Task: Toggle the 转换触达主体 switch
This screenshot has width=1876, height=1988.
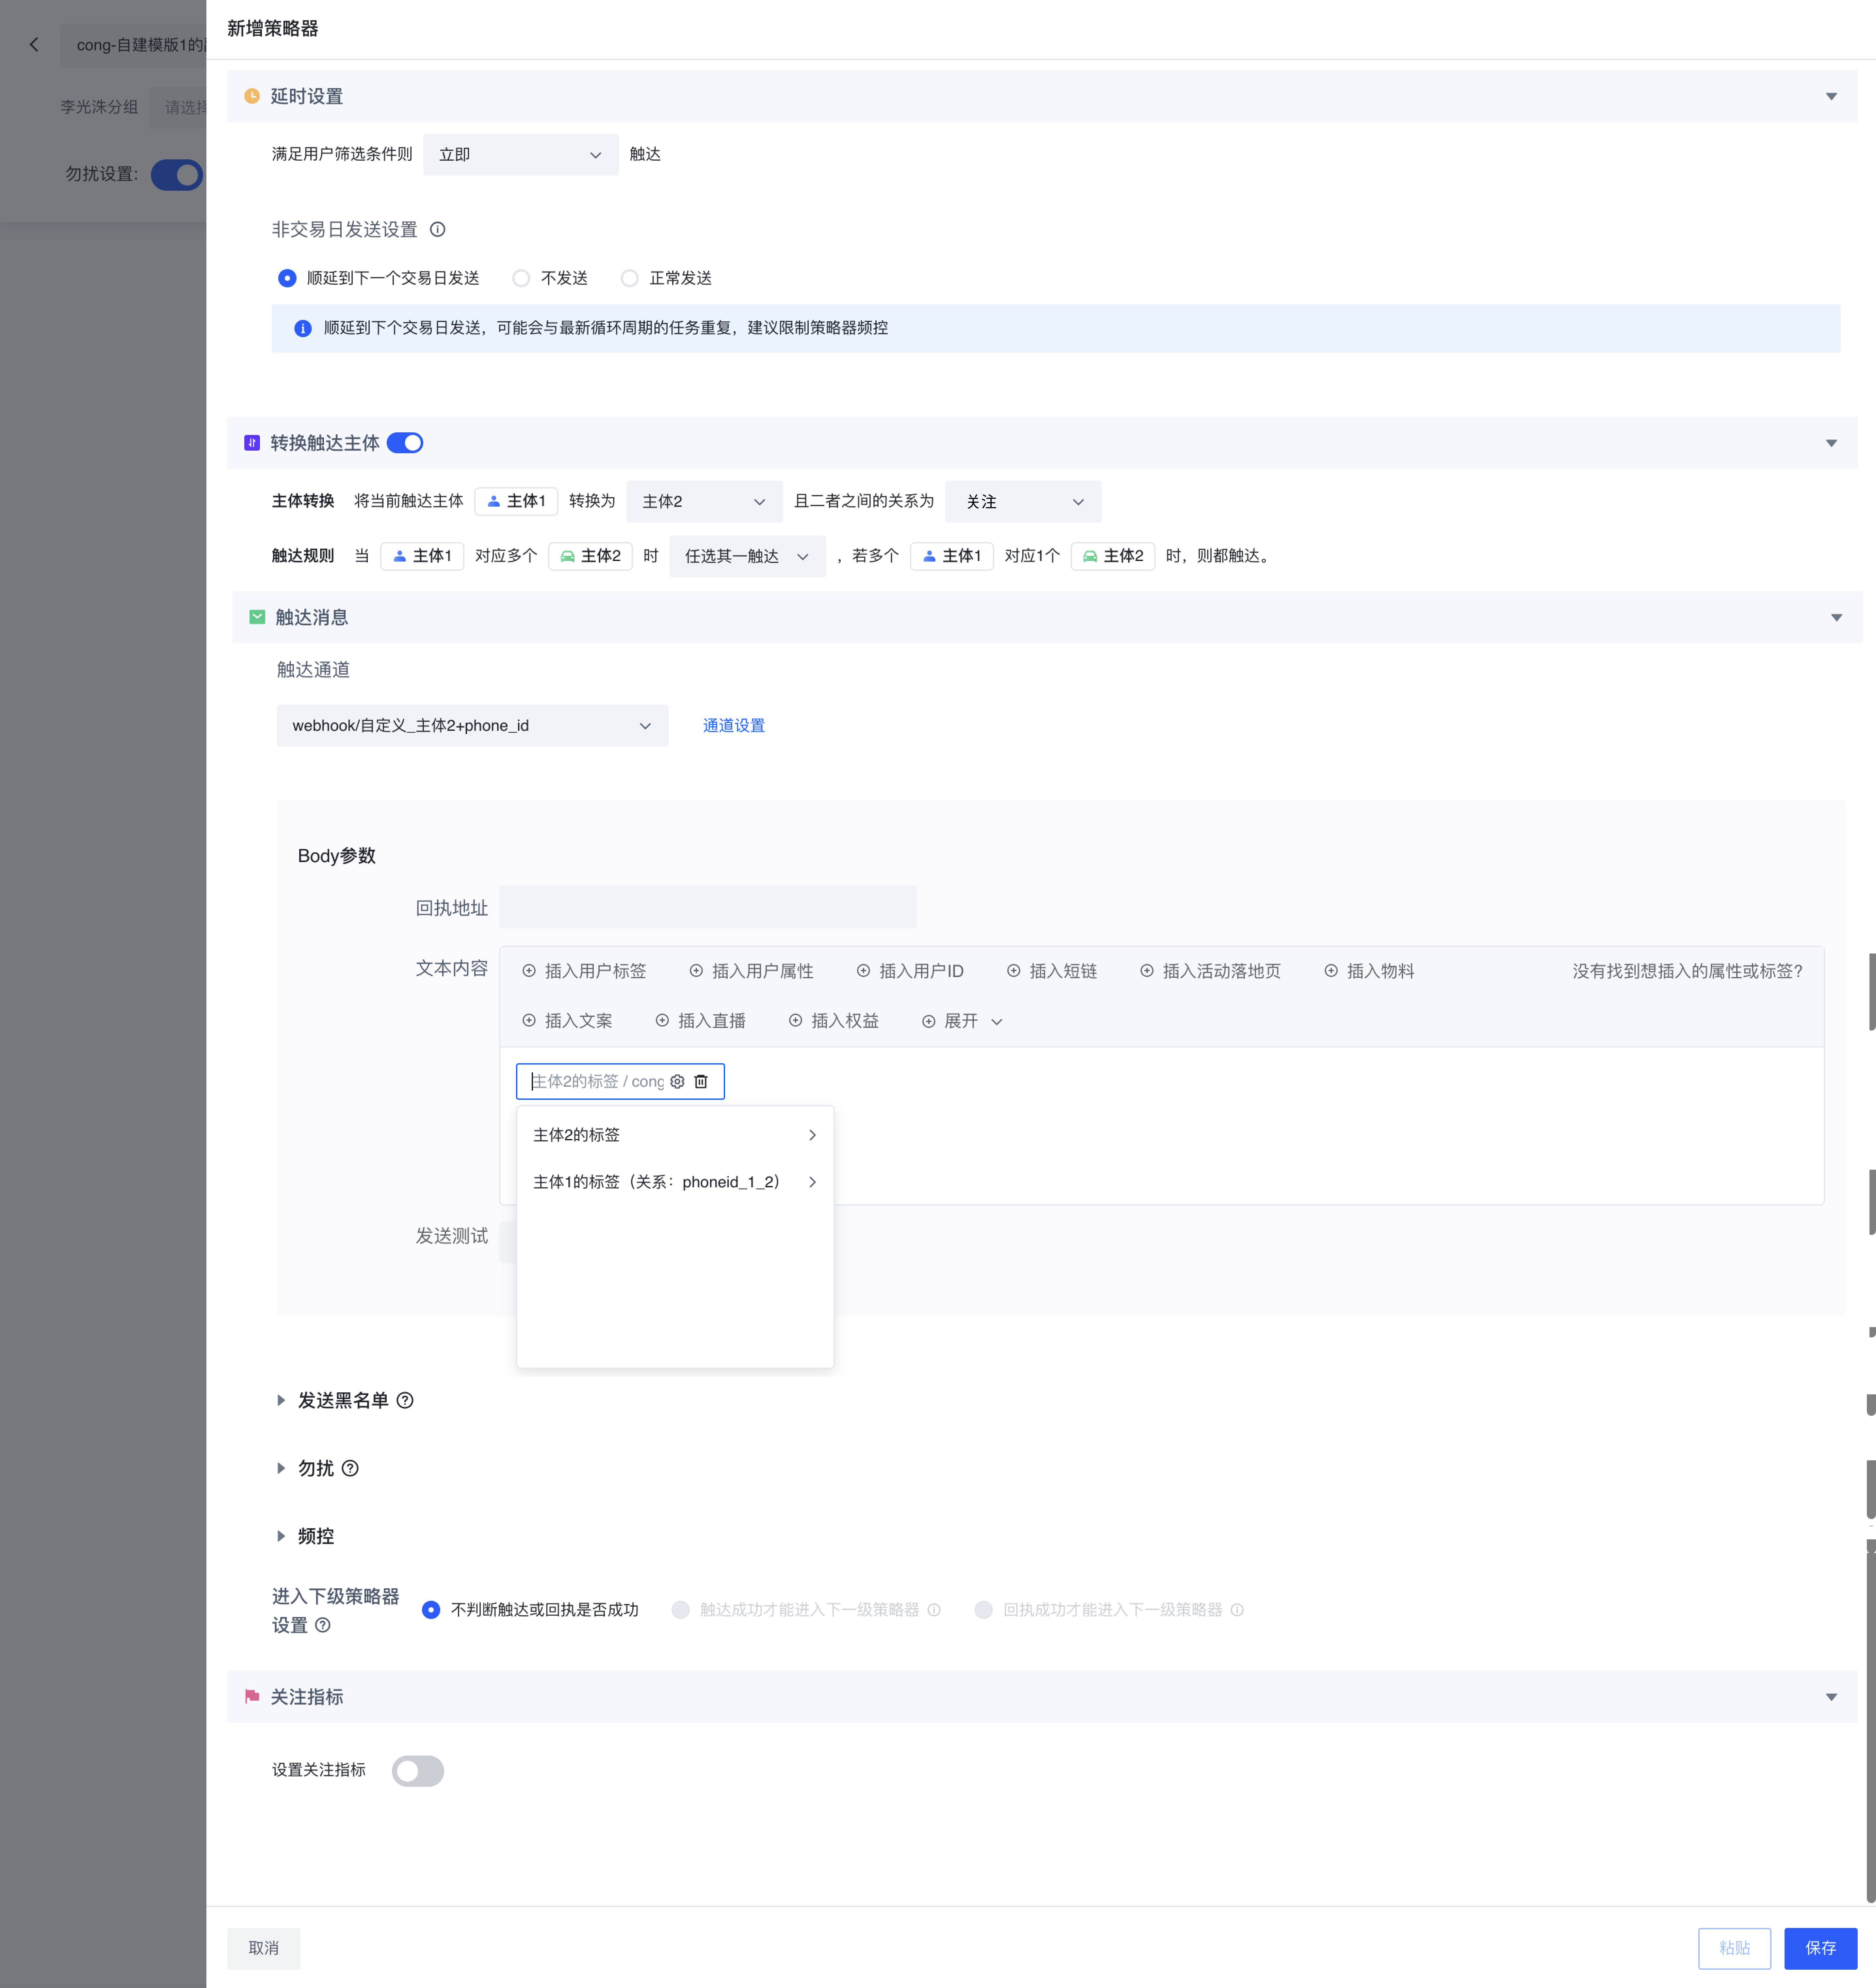Action: [405, 443]
